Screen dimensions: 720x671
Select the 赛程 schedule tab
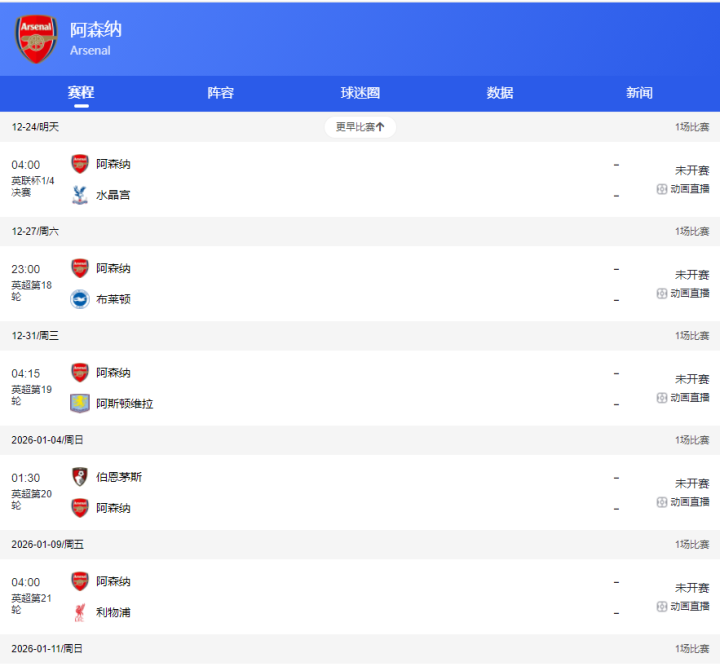pyautogui.click(x=81, y=93)
